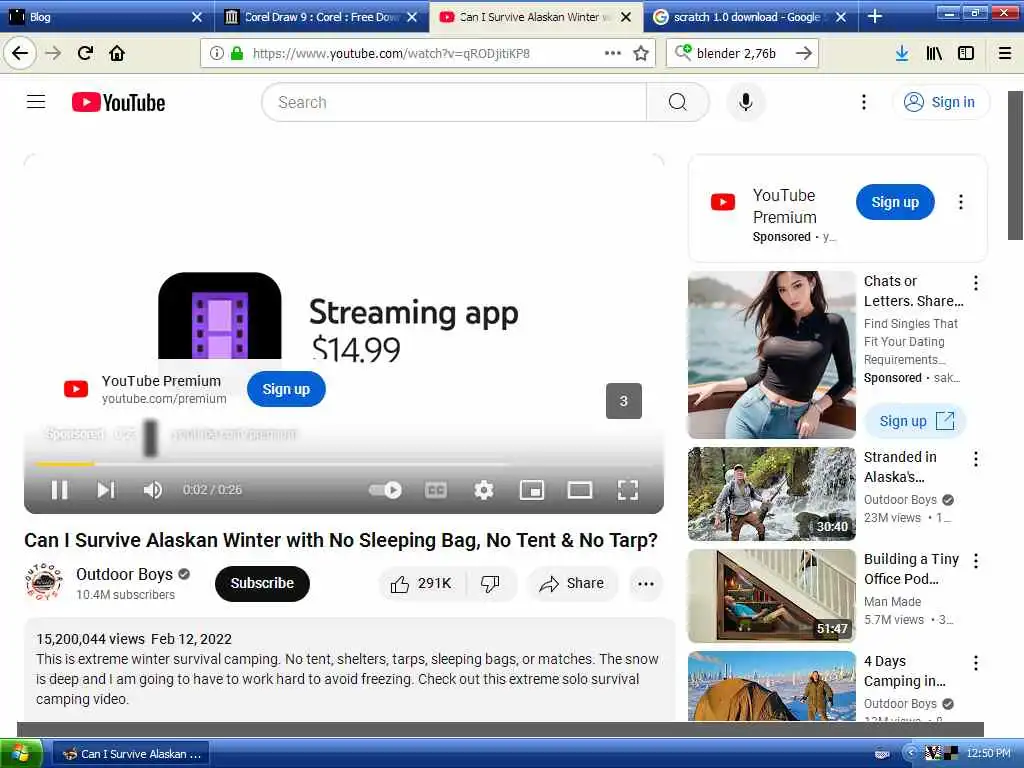Open YouTube guide hamburger menu
The width and height of the screenshot is (1024, 768).
point(36,102)
